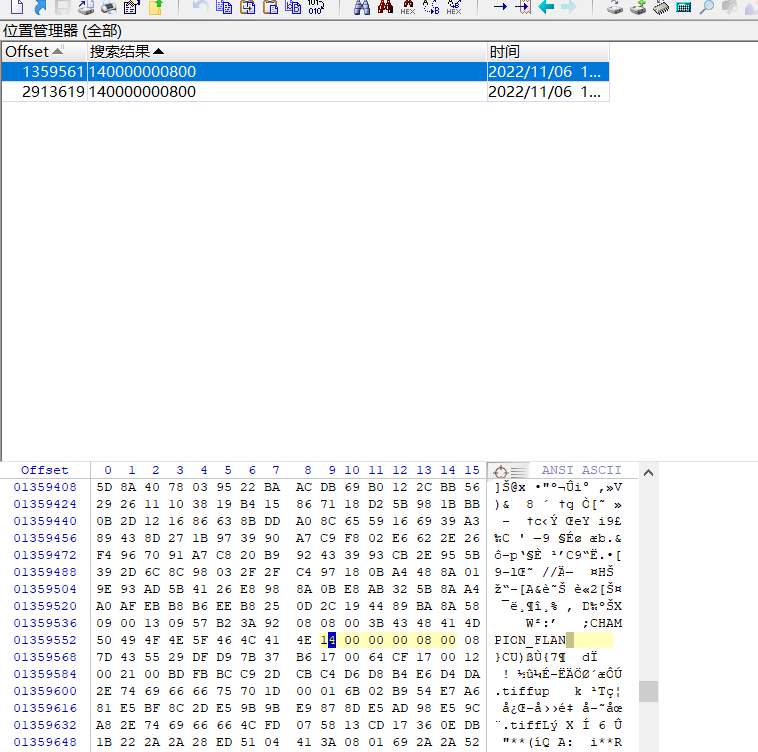Click hex column header 0
Screen dimensions: 758x752
click(x=108, y=470)
